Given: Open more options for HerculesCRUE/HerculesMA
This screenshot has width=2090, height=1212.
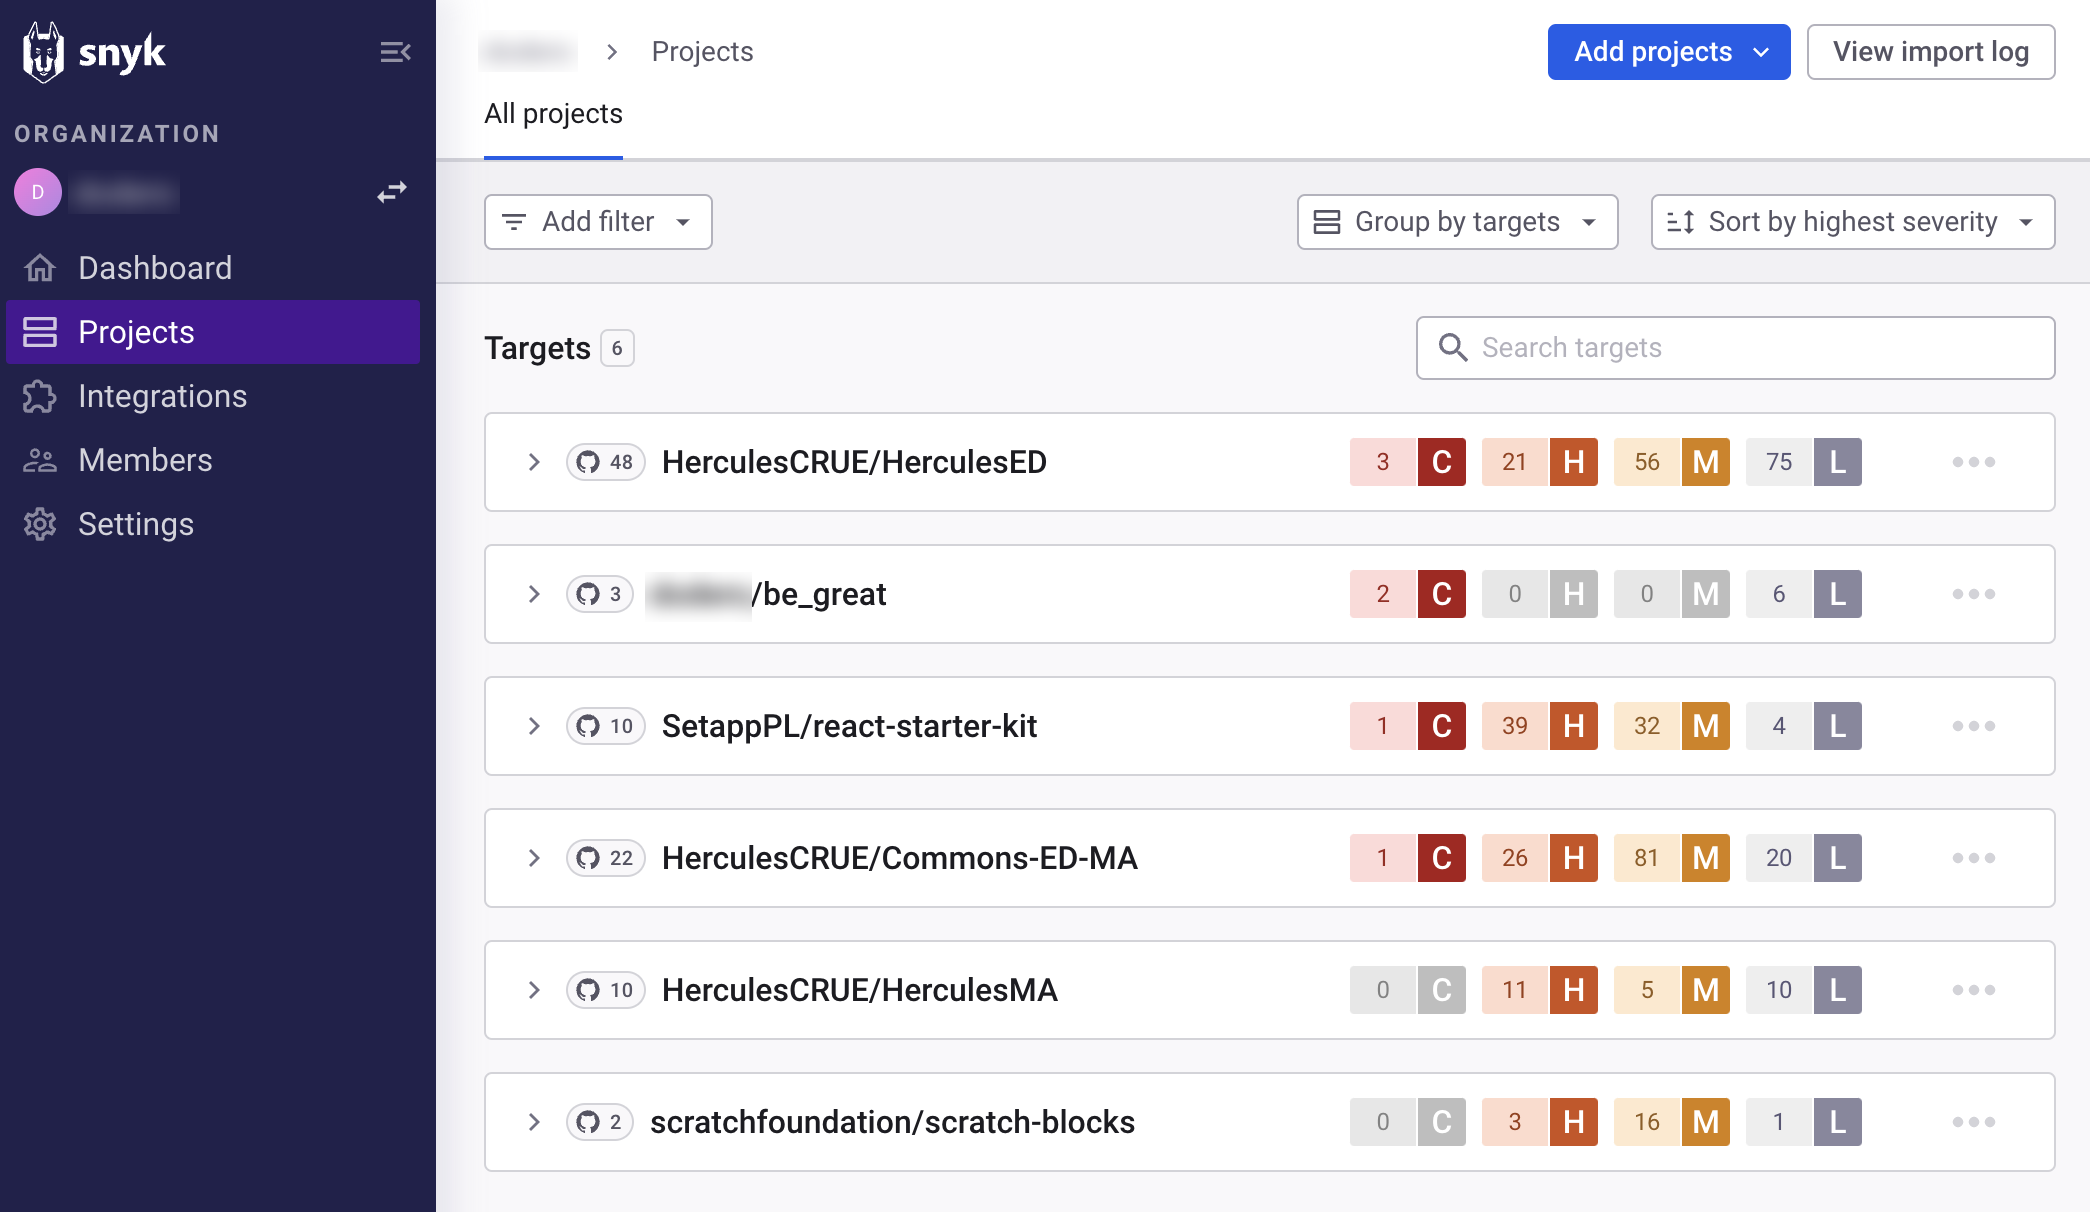Looking at the screenshot, I should click(x=1974, y=990).
